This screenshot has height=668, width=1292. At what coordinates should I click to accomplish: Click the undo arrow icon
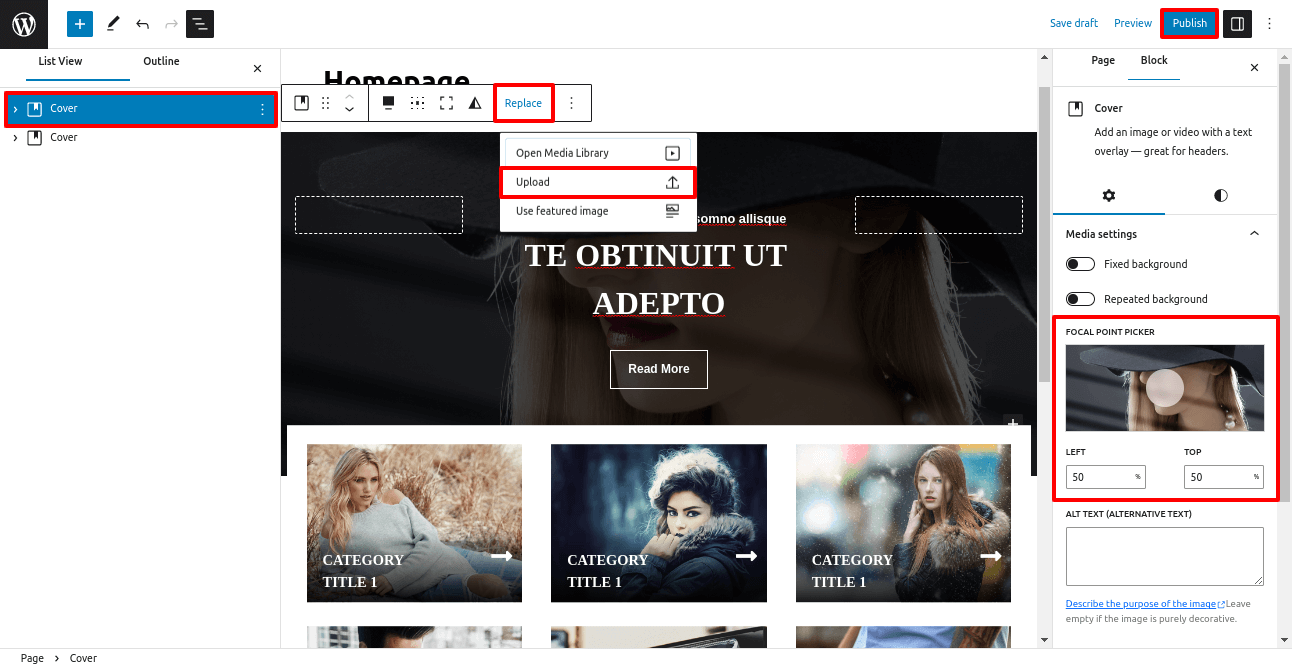tap(142, 24)
